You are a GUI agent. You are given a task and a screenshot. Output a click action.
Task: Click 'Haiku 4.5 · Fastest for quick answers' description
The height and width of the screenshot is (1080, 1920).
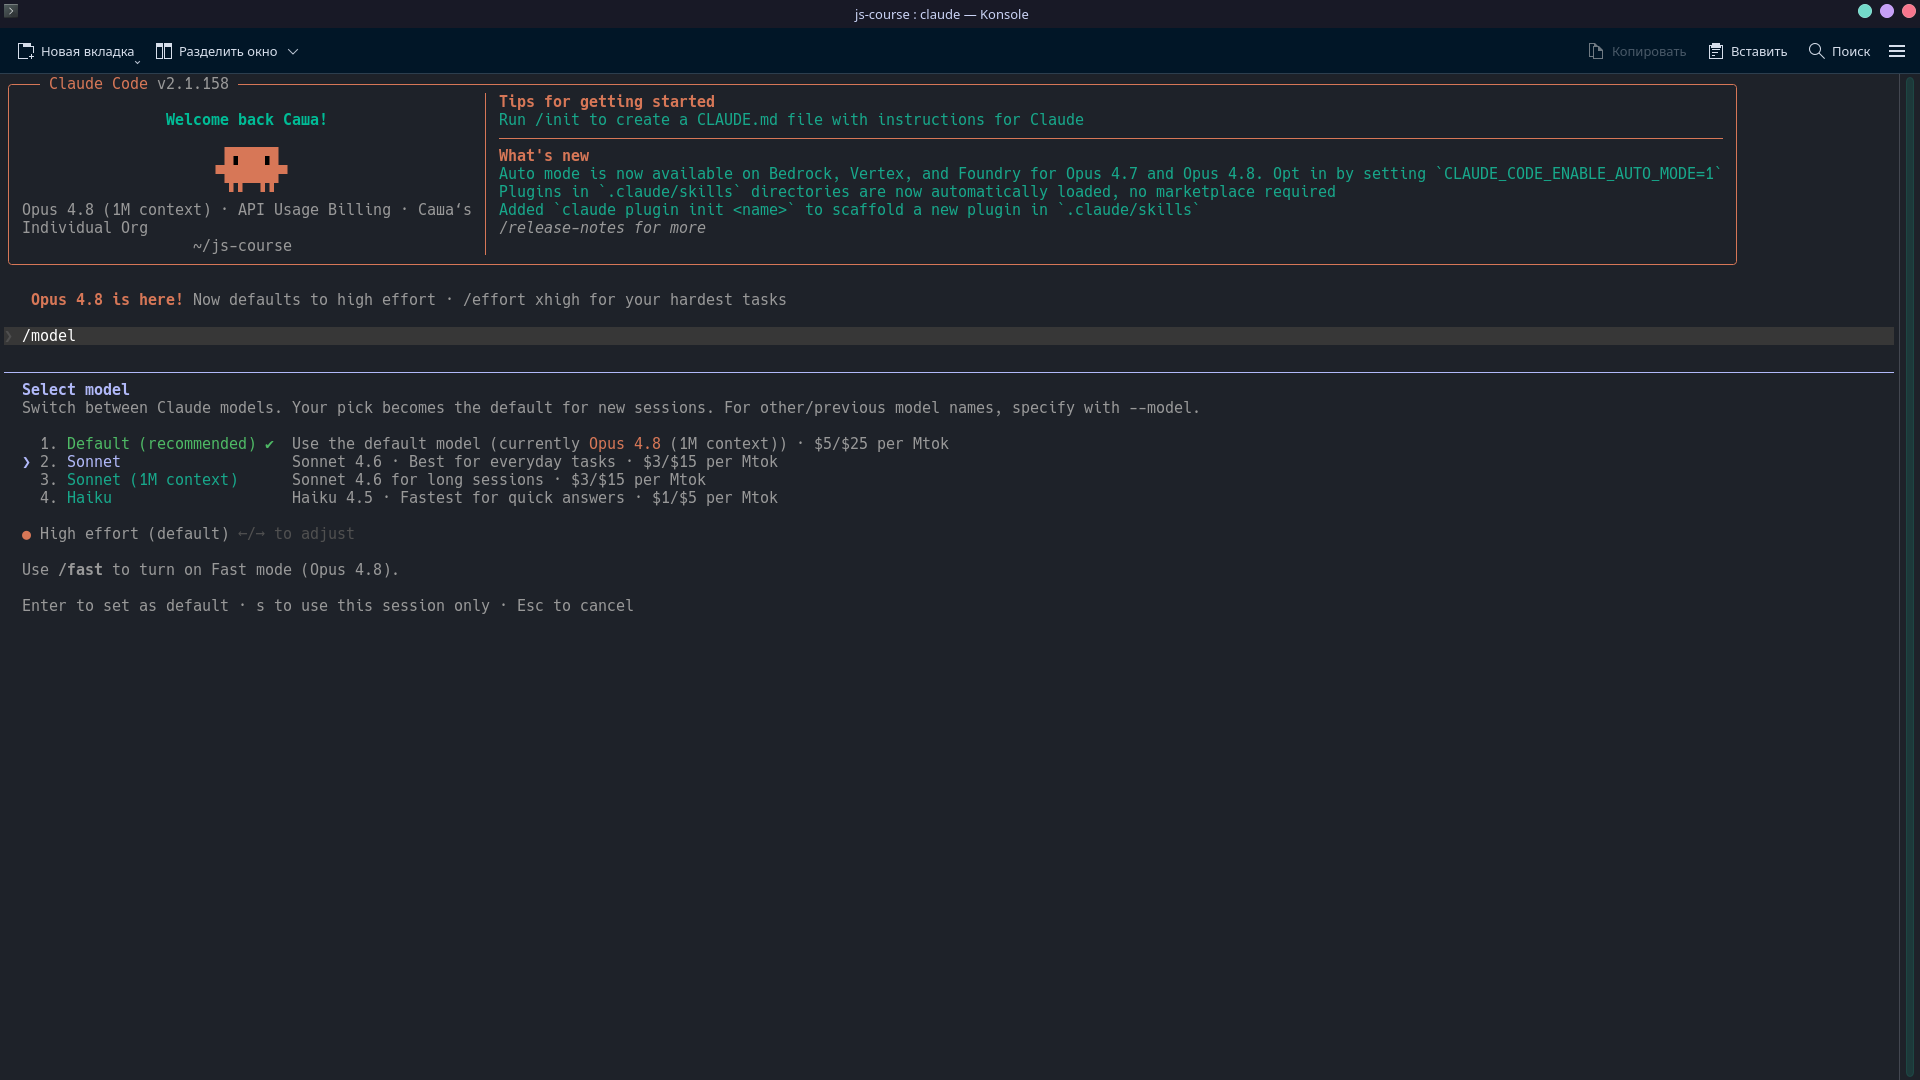point(458,498)
